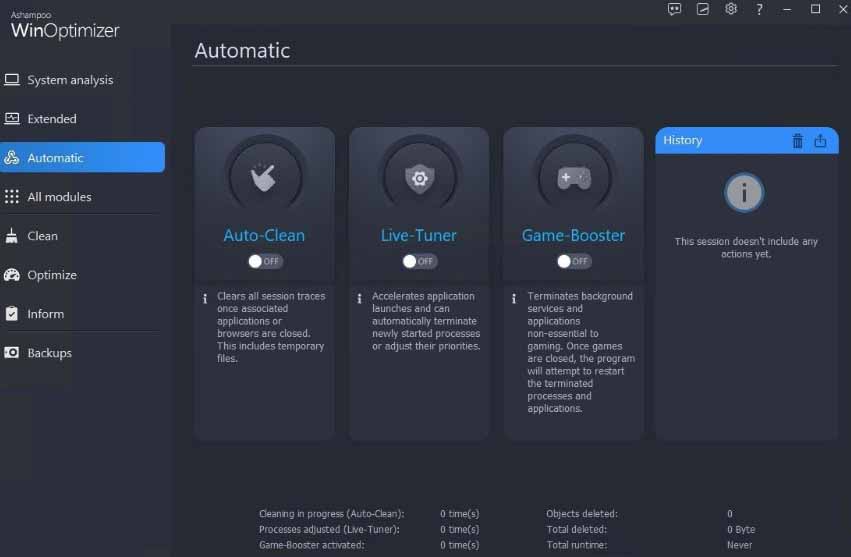This screenshot has height=557, width=851.
Task: Click the 'Automatic' page heading
Action: [x=242, y=50]
